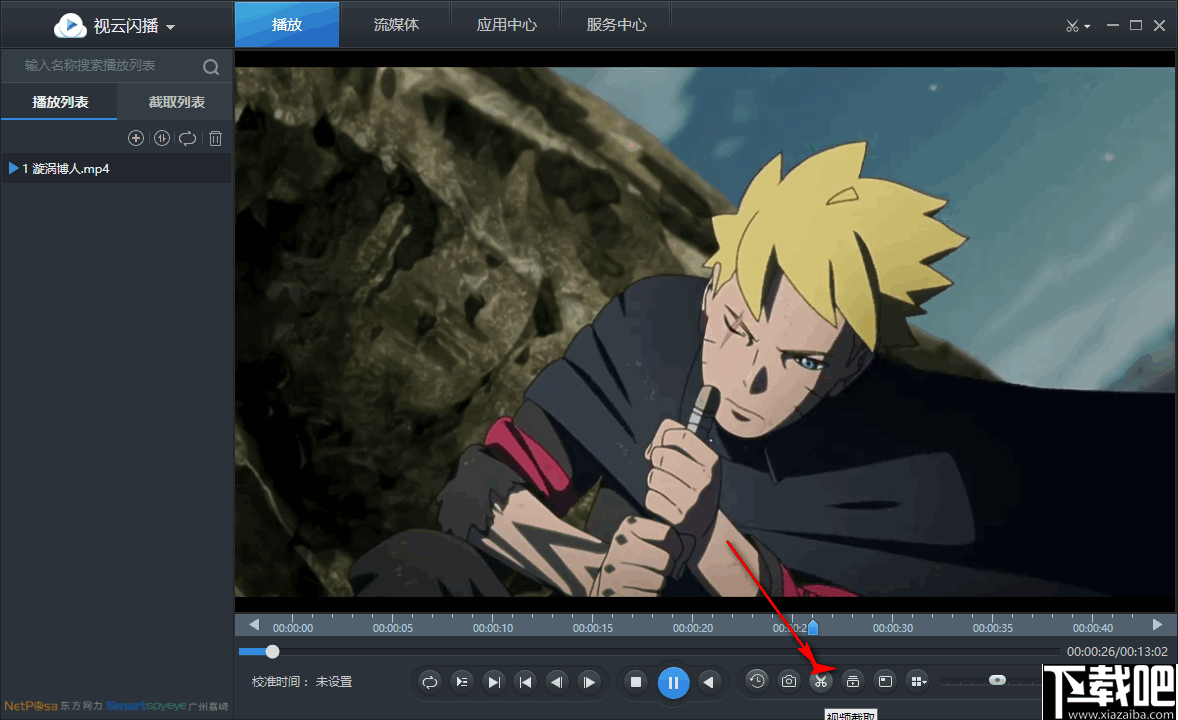1178x720 pixels.
Task: Click the blue timeline position marker
Action: (x=812, y=626)
